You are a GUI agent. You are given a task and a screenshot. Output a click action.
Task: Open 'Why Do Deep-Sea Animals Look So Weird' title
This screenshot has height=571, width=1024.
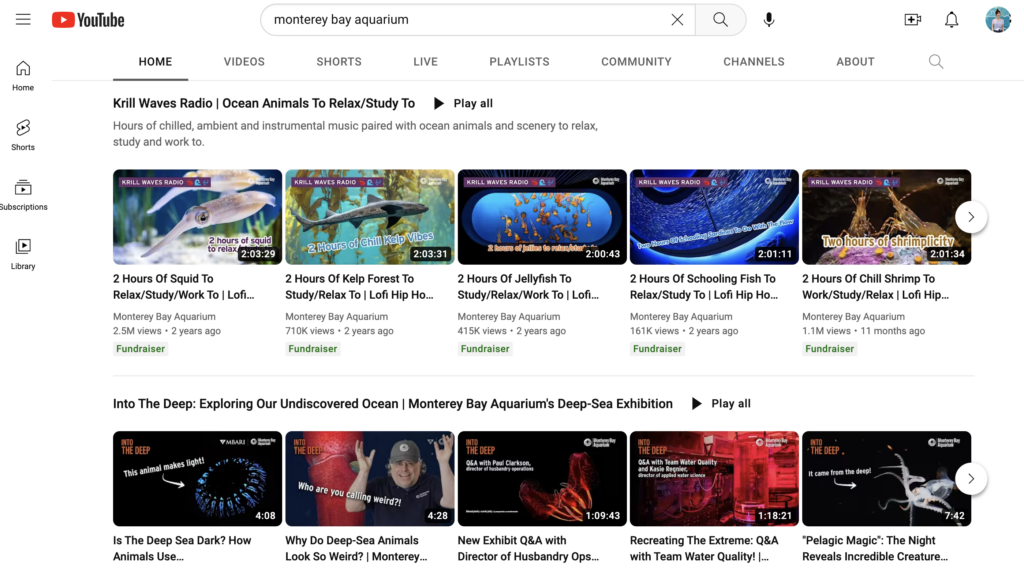(356, 549)
